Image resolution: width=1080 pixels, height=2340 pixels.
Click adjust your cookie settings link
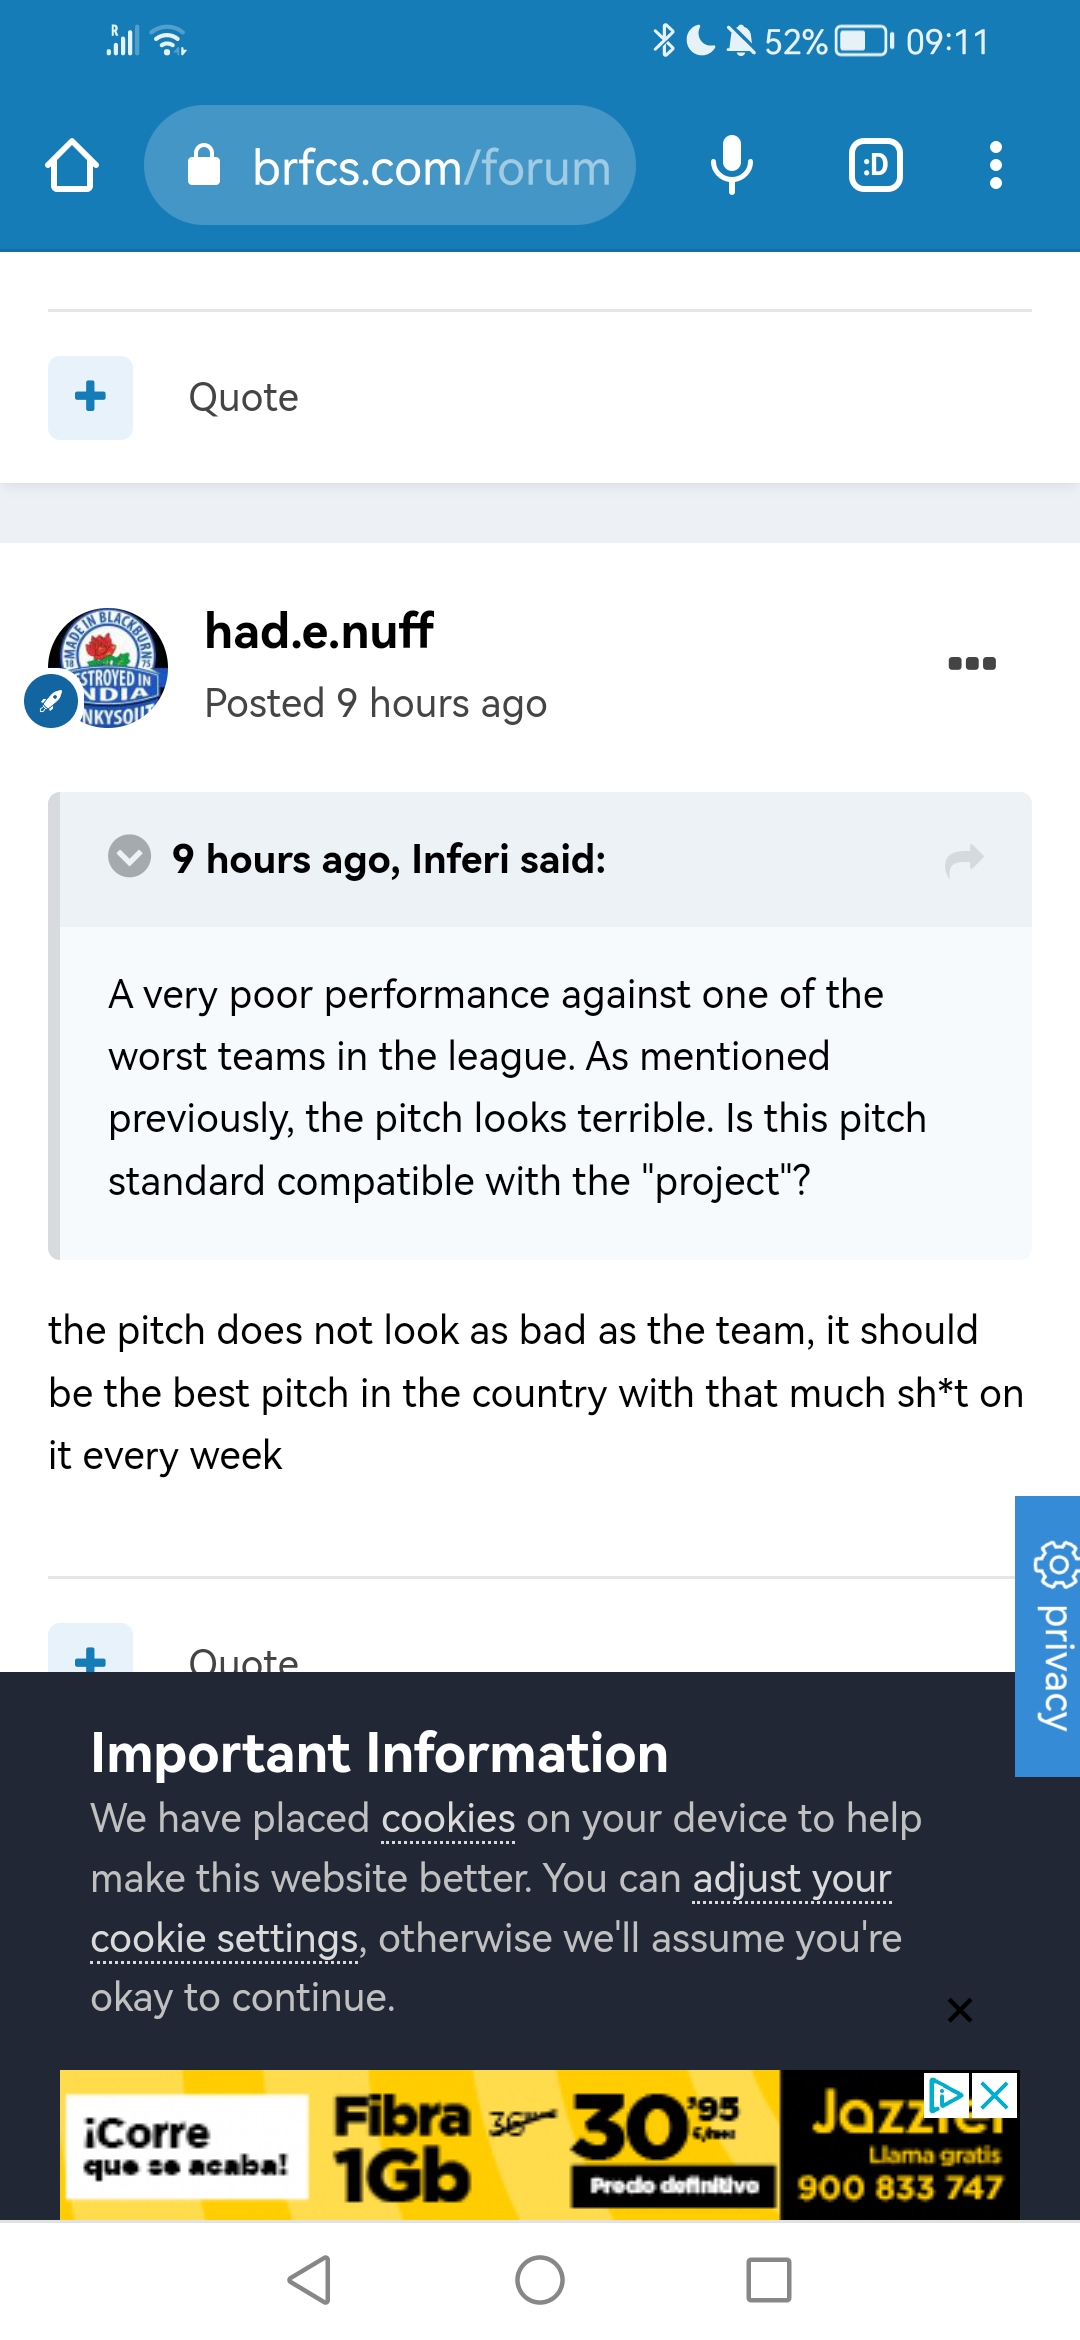[791, 1880]
